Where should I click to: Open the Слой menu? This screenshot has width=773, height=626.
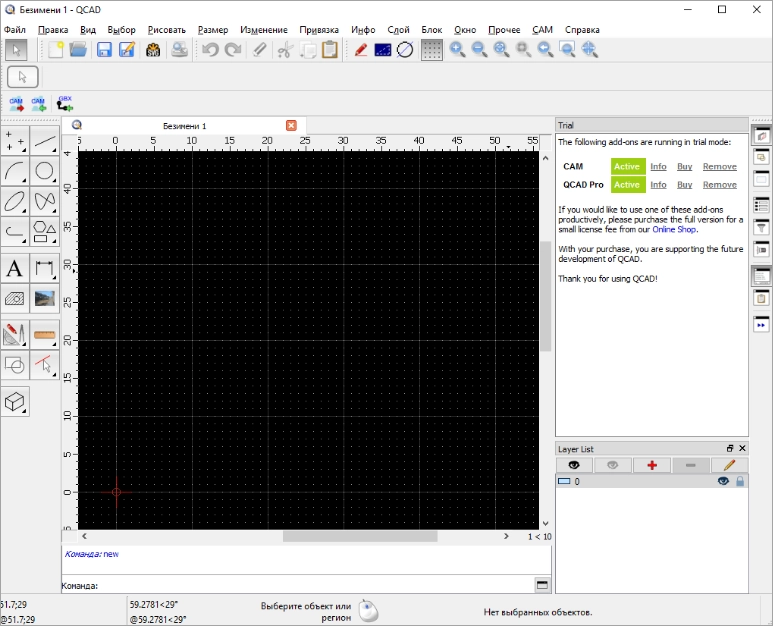point(398,30)
